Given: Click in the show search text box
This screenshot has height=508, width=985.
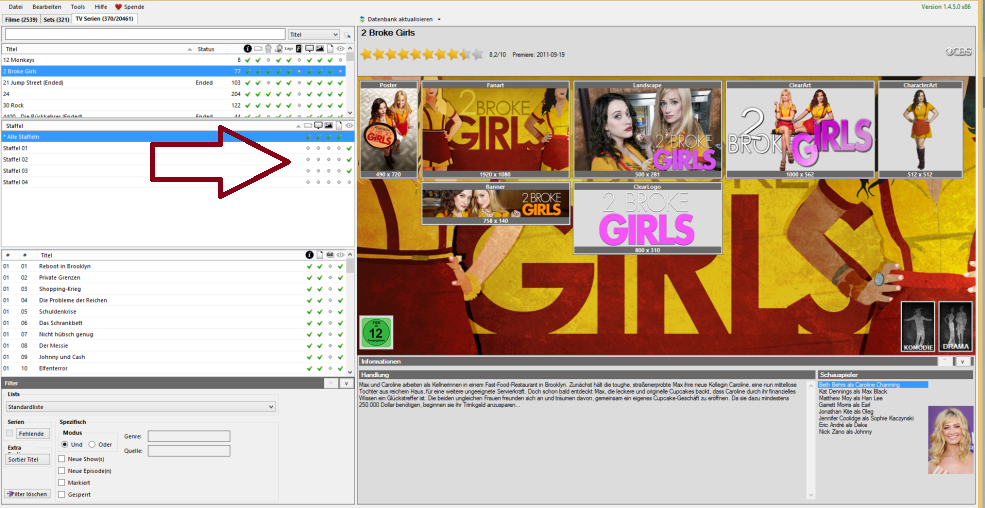Looking at the screenshot, I should pos(144,35).
